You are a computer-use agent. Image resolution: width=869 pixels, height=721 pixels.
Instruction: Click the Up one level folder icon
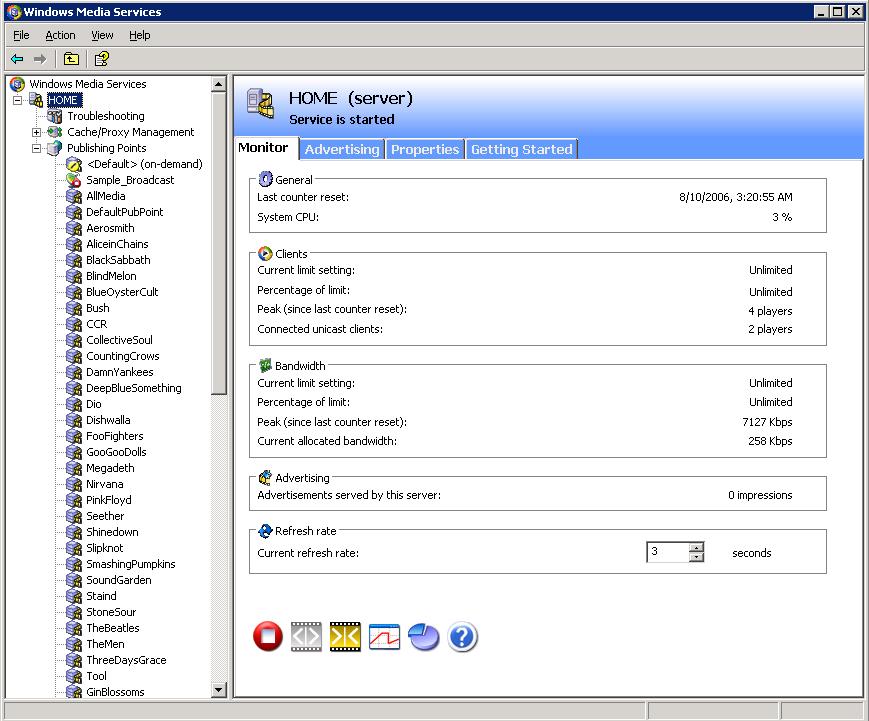(x=71, y=59)
